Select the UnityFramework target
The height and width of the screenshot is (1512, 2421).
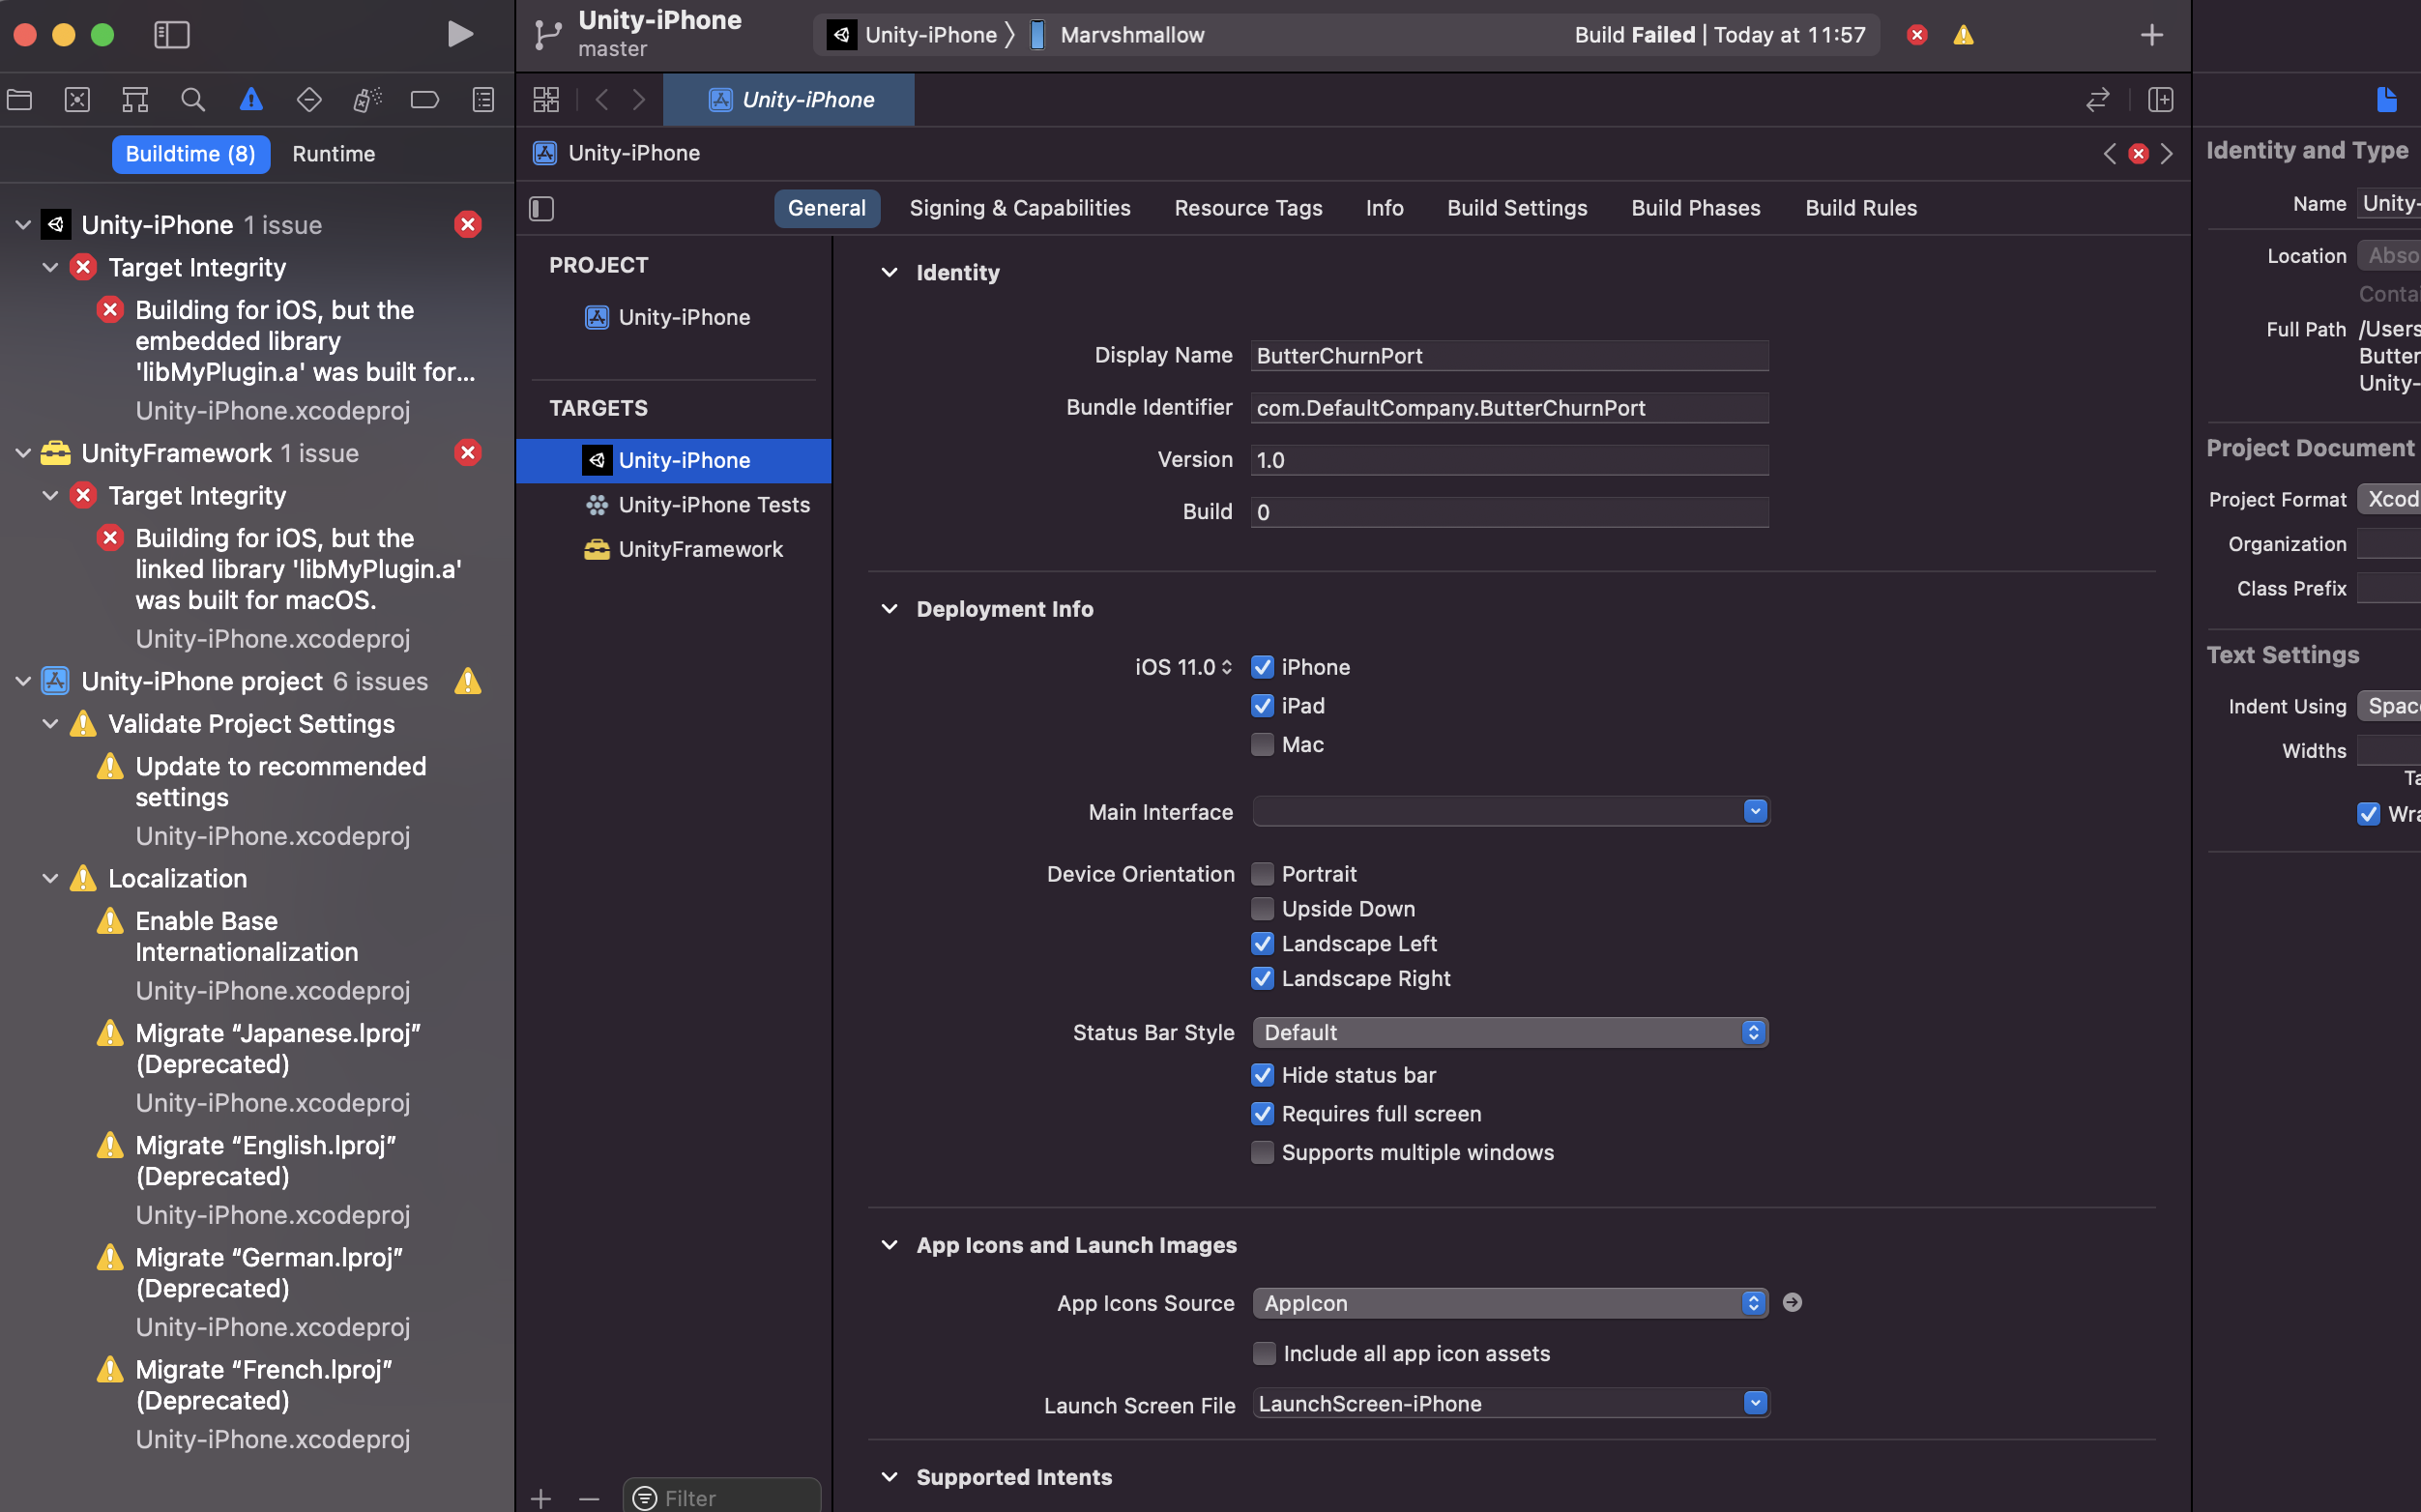point(701,548)
